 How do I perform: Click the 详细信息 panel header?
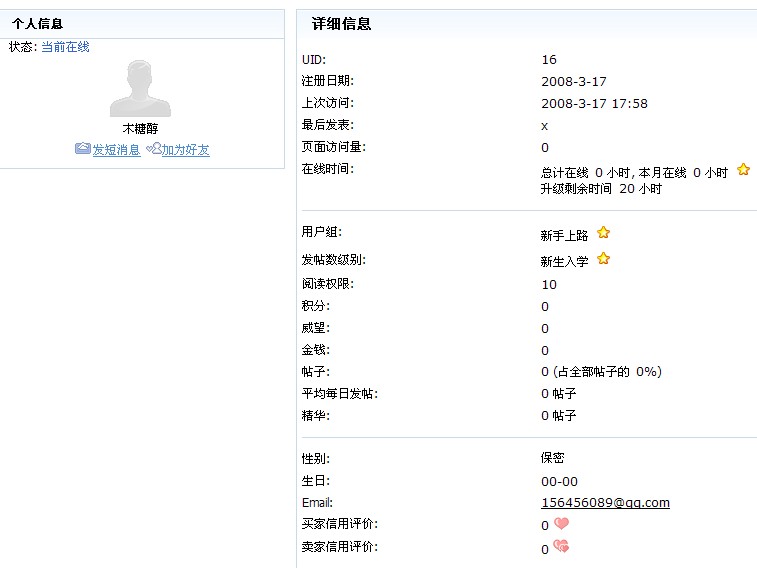click(341, 23)
